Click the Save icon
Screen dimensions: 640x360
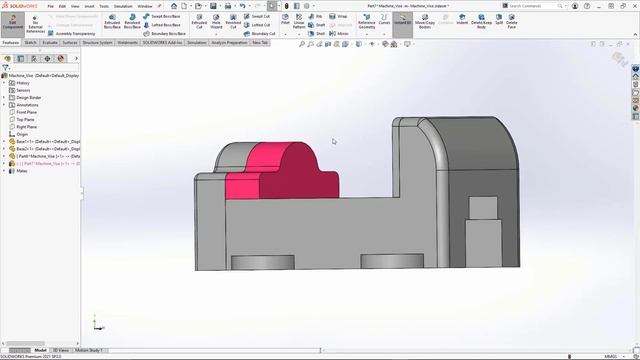(213, 6)
